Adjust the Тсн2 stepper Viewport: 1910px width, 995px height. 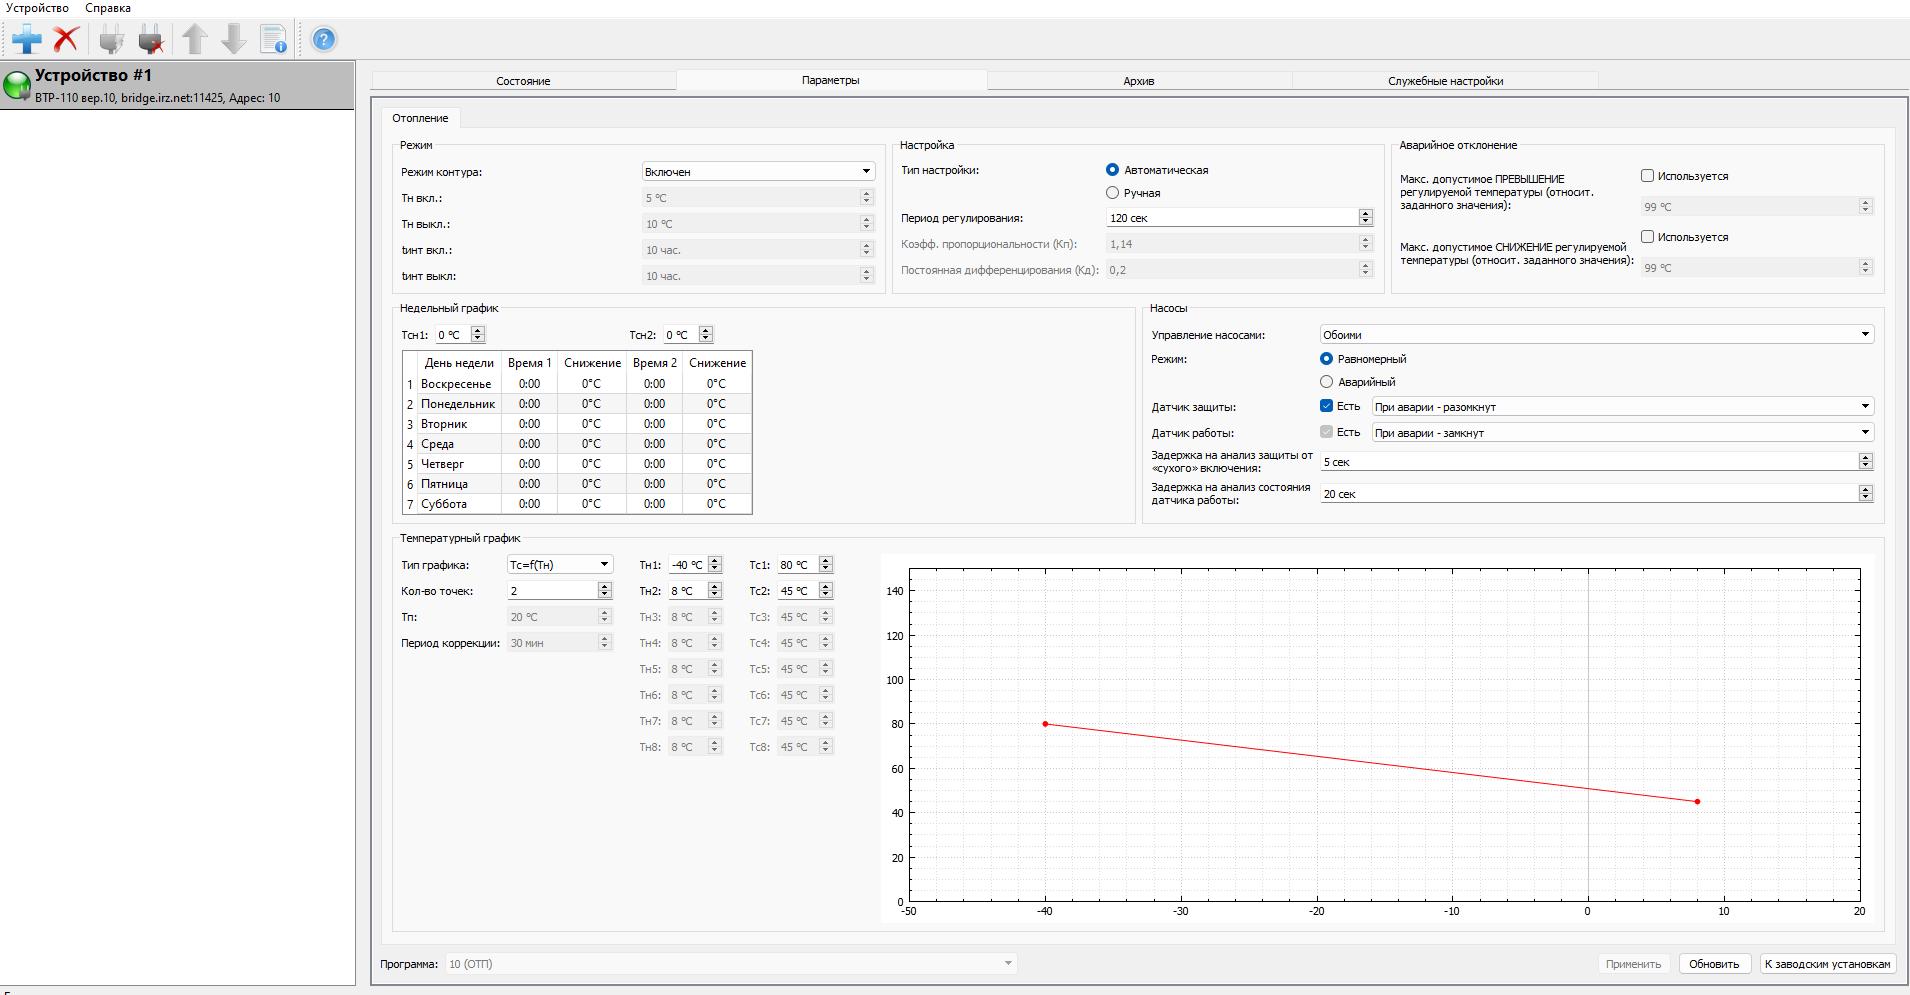point(705,335)
